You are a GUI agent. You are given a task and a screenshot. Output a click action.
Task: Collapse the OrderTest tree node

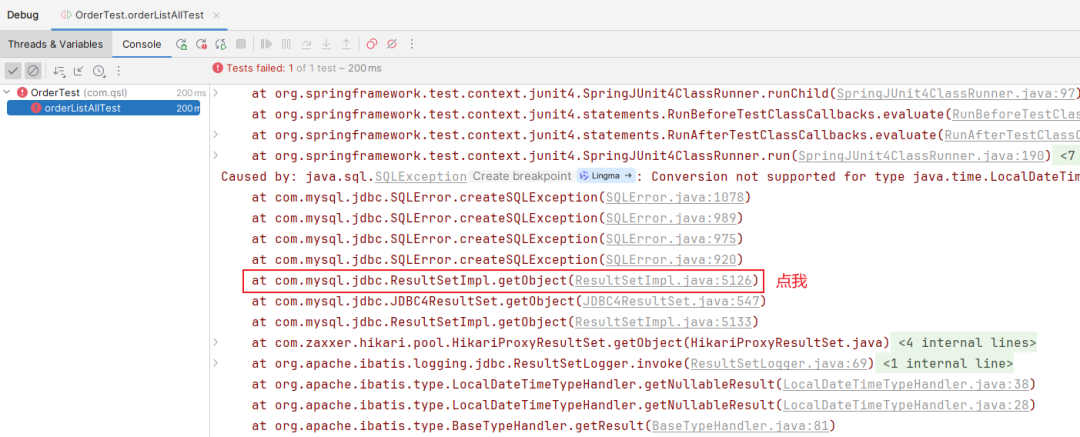tap(7, 92)
